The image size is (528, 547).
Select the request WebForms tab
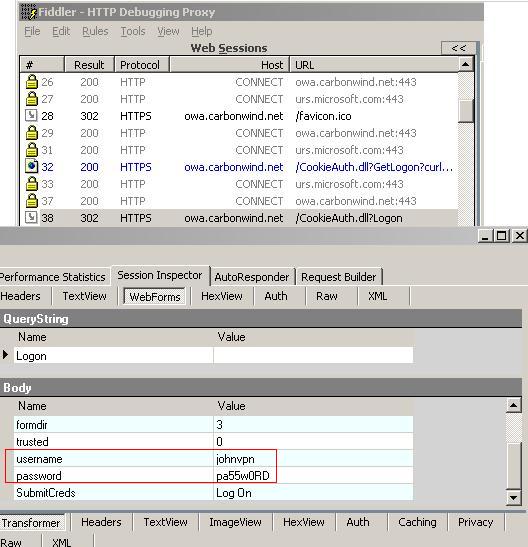pos(154,297)
